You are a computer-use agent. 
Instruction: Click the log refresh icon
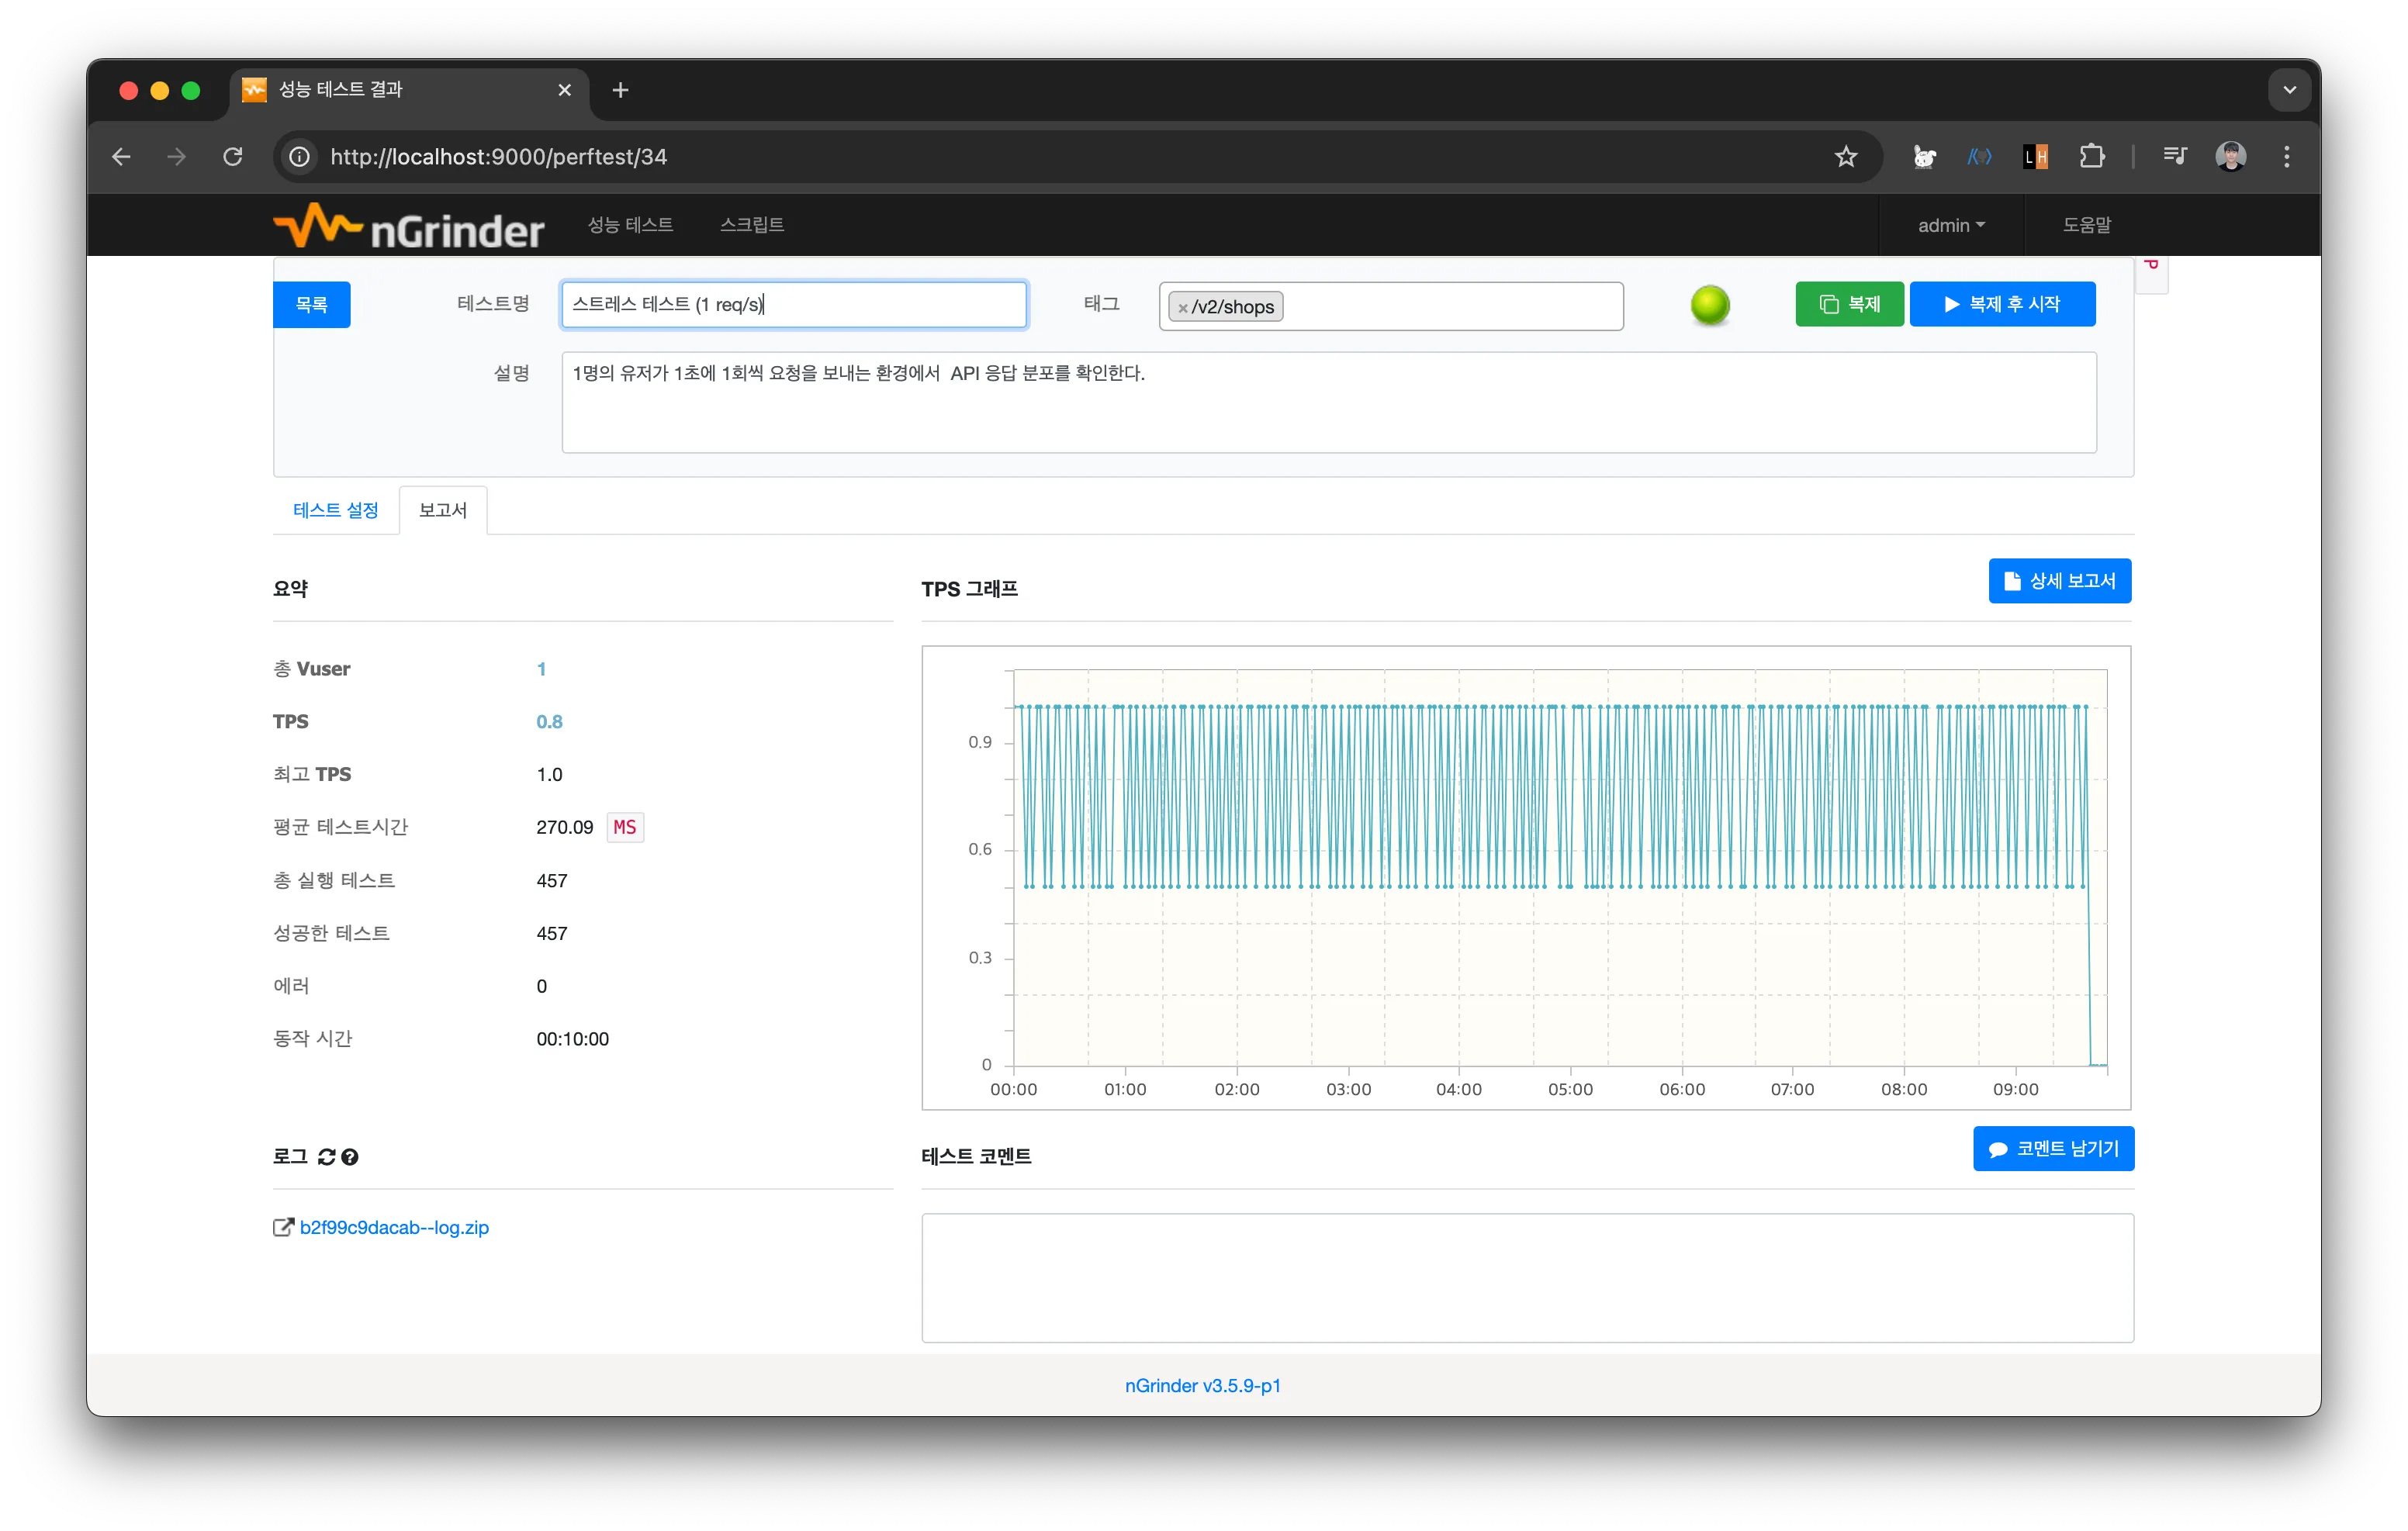[x=326, y=1157]
